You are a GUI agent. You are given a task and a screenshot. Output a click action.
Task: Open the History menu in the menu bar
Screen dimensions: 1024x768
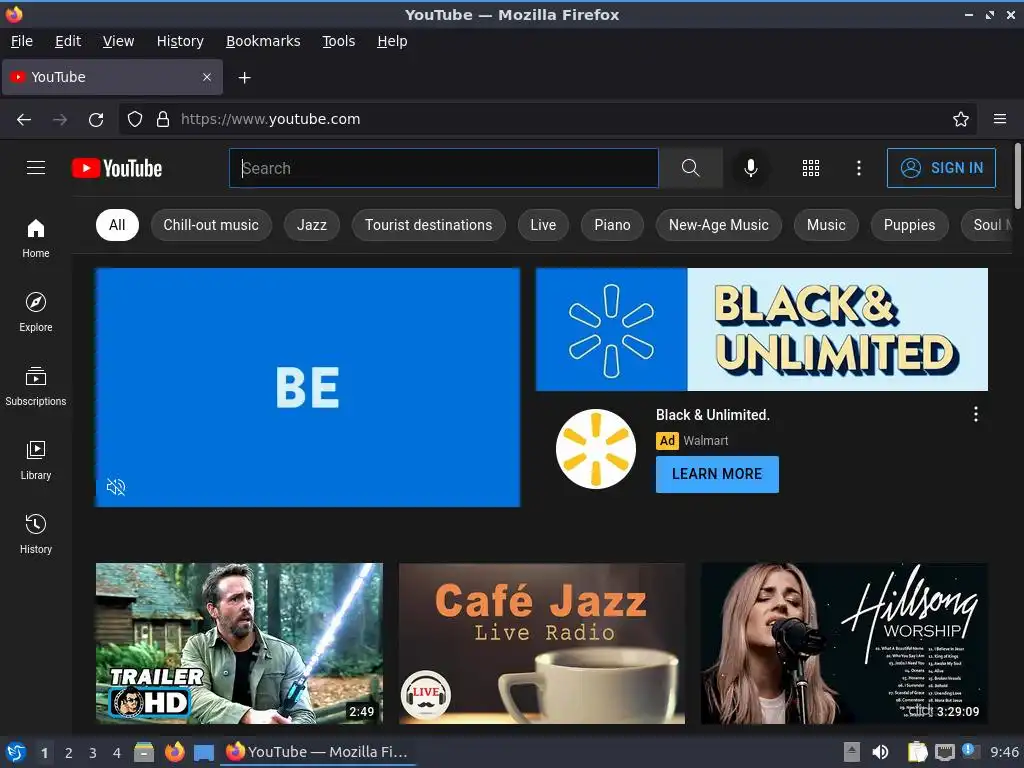pos(180,41)
